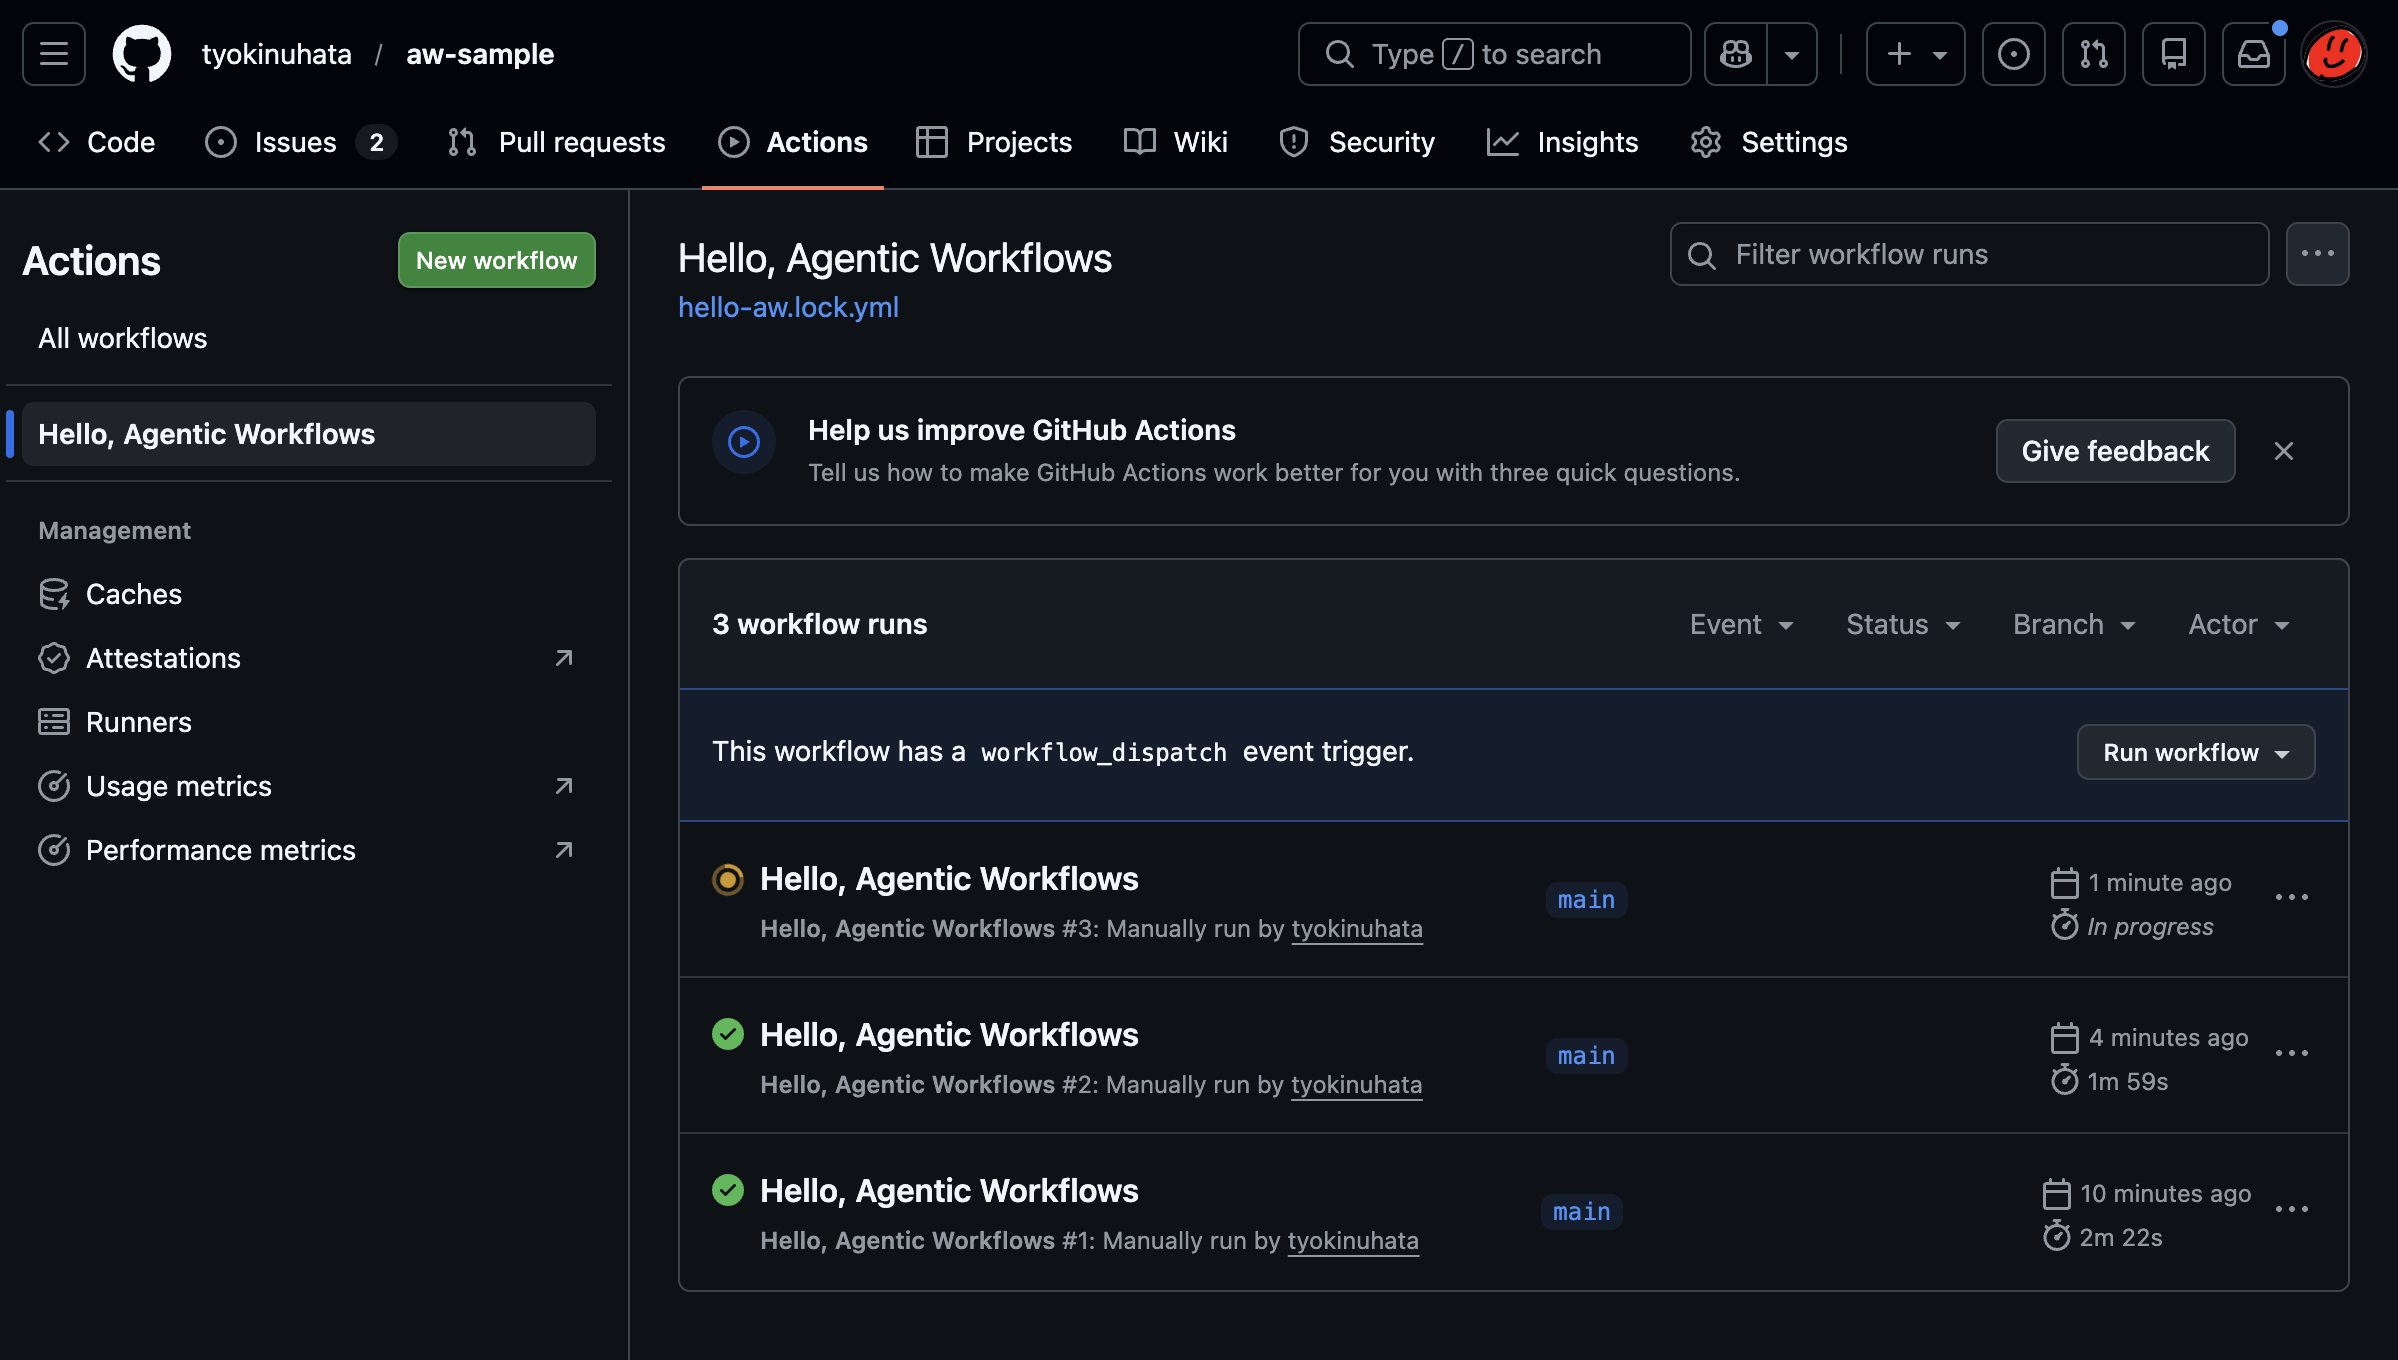Expand the Status filter dropdown

coord(1902,624)
